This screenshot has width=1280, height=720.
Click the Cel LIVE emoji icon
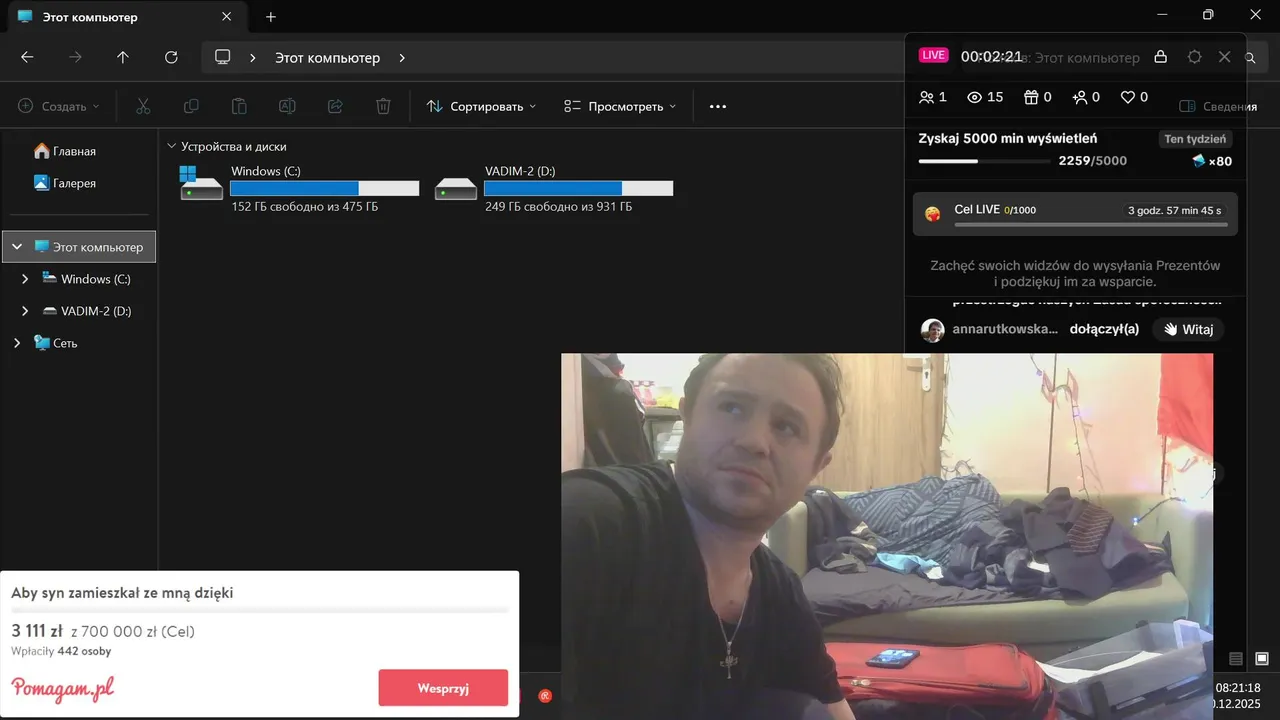(x=933, y=214)
